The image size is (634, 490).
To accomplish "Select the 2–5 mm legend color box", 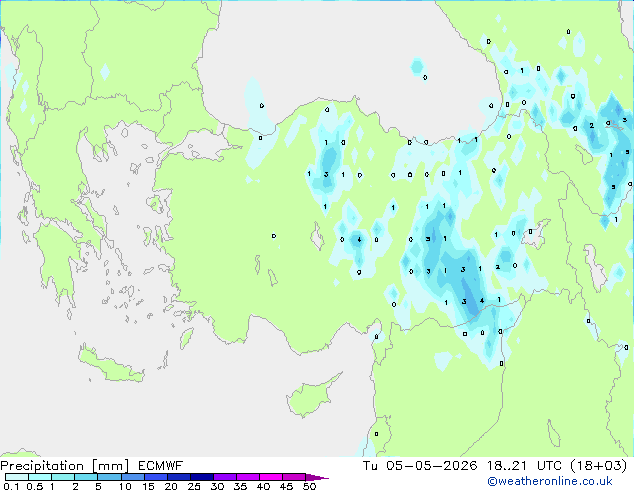I will click(x=86, y=477).
